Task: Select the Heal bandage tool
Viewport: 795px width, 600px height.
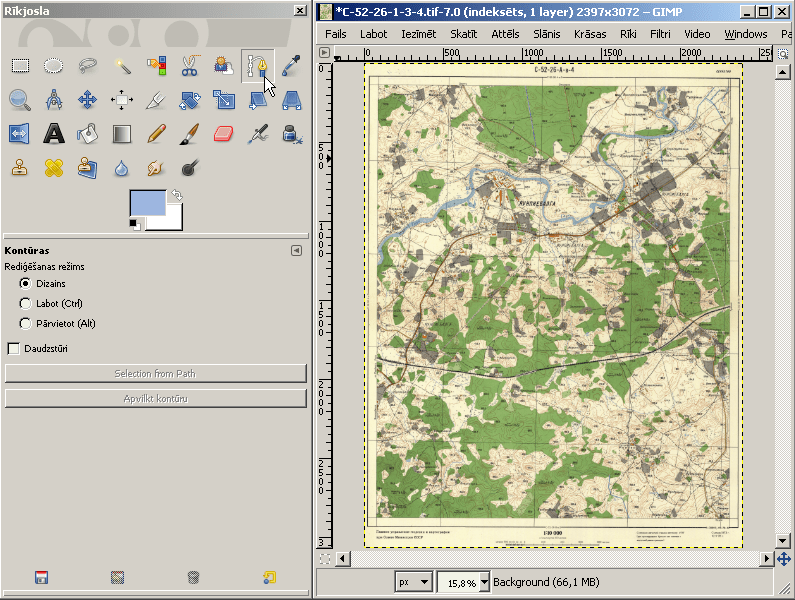Action: point(54,168)
